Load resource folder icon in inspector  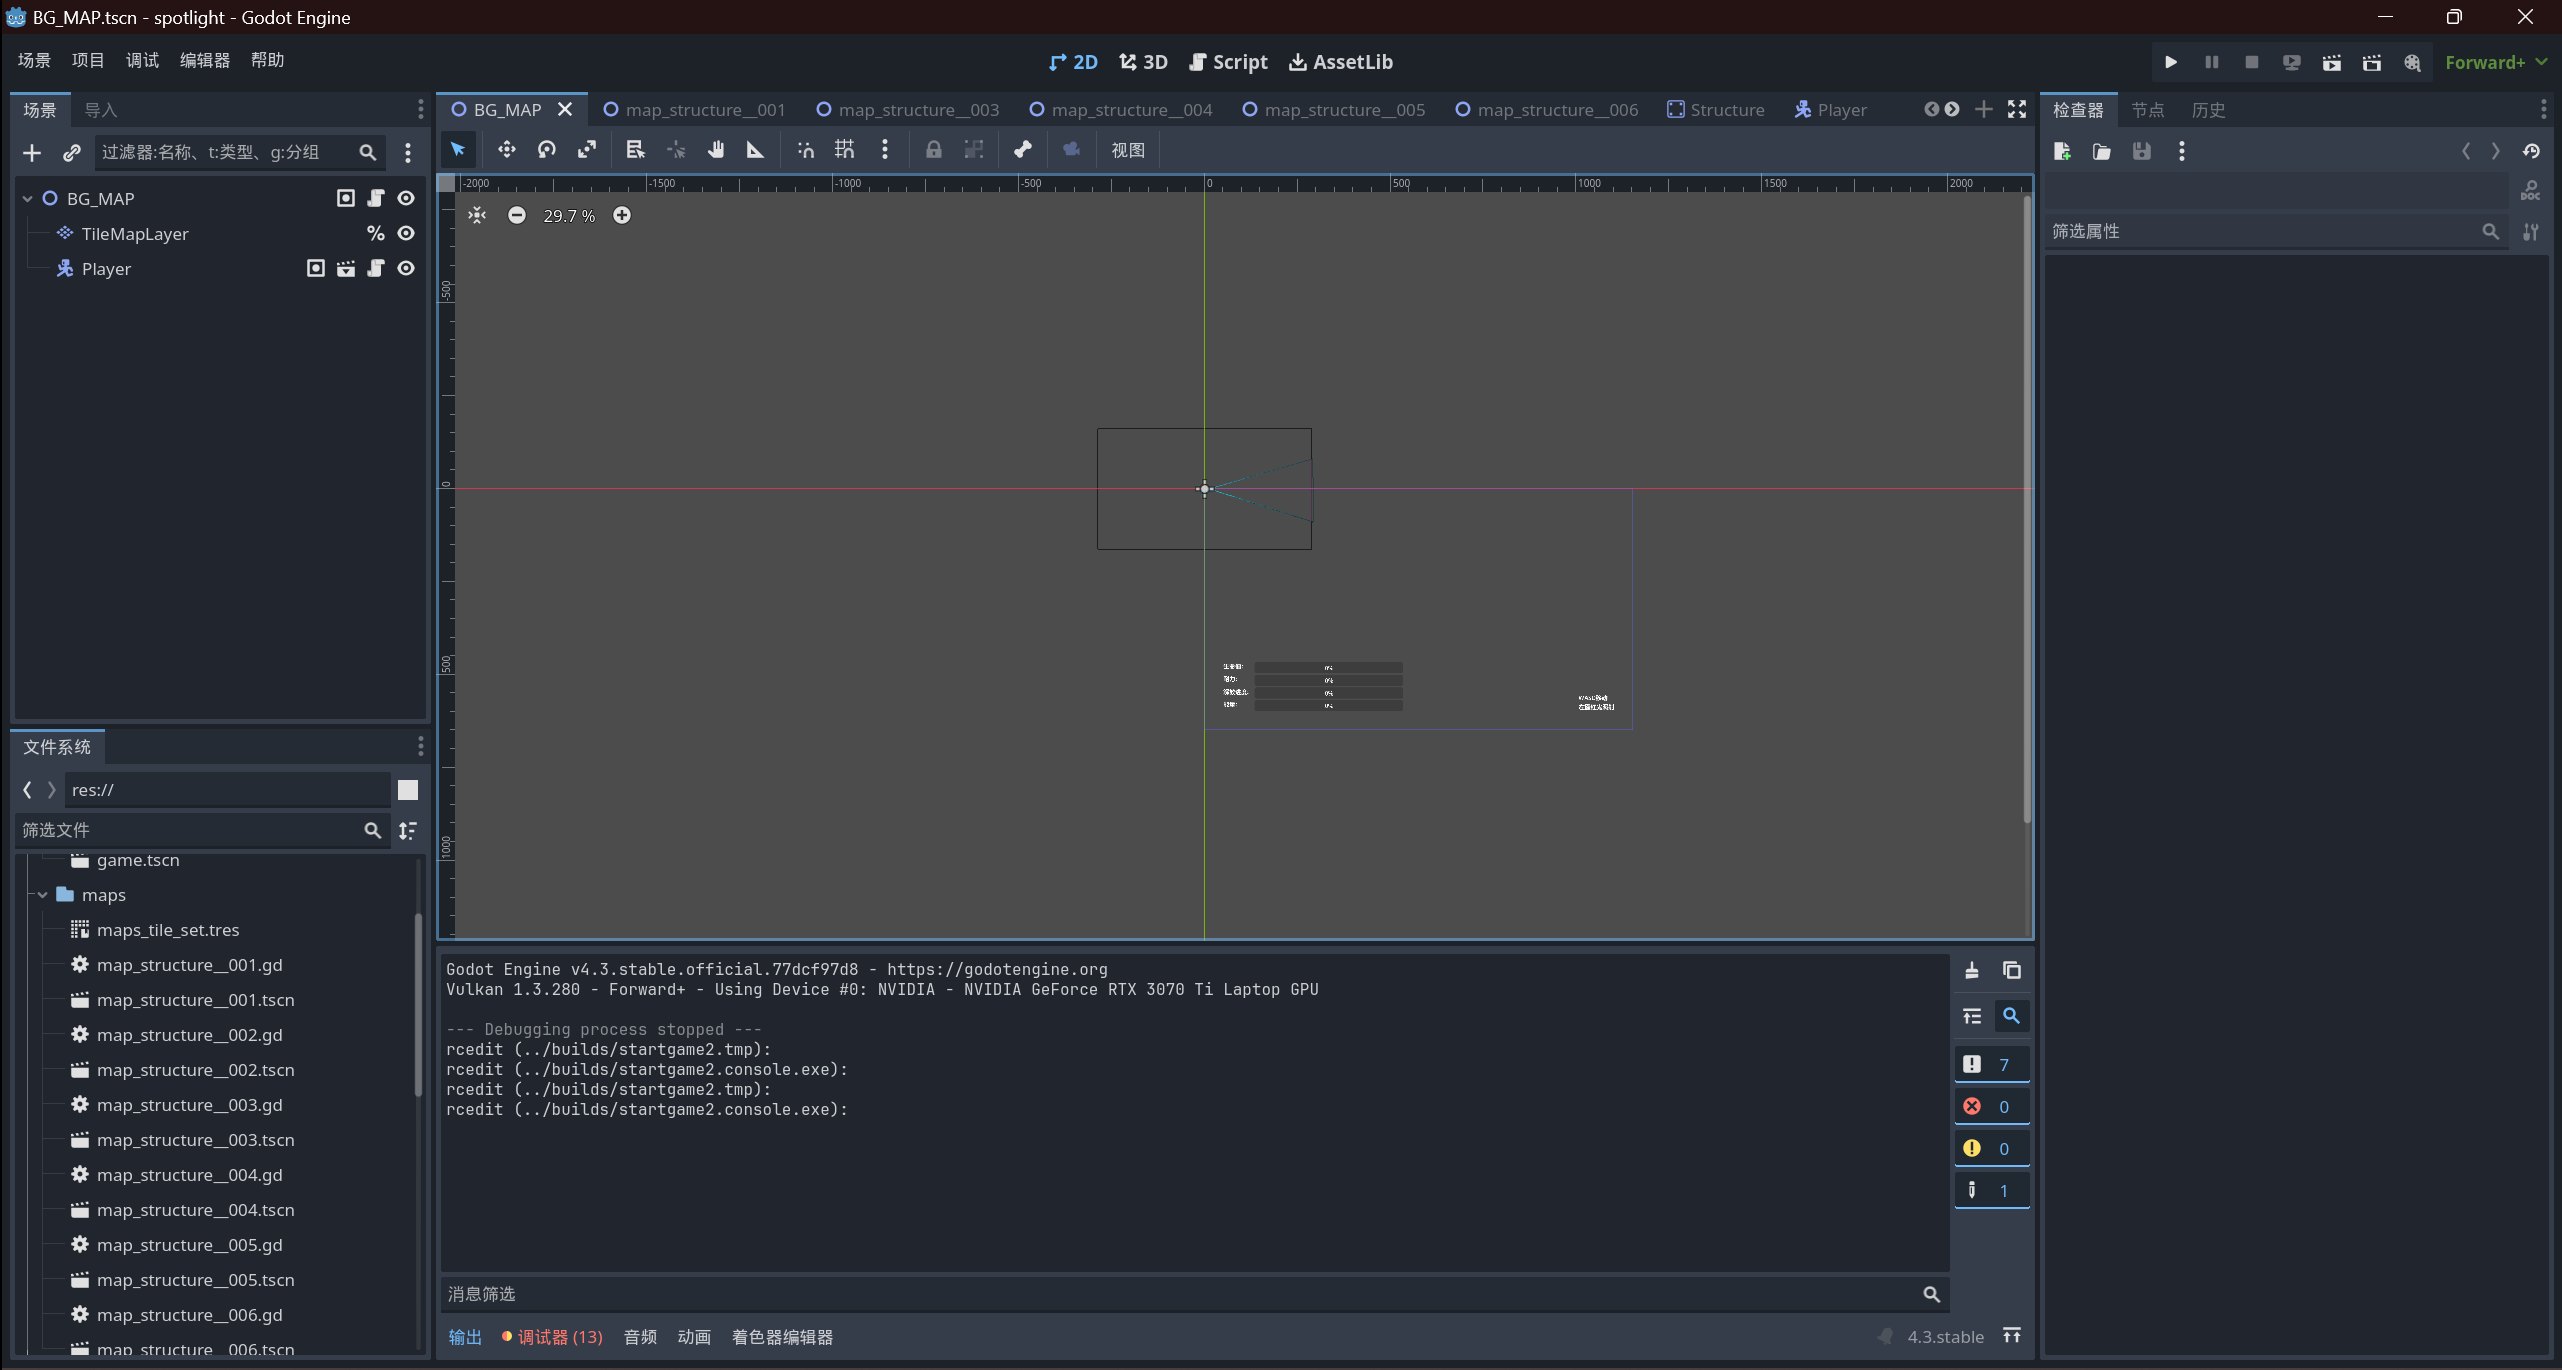pyautogui.click(x=2102, y=151)
